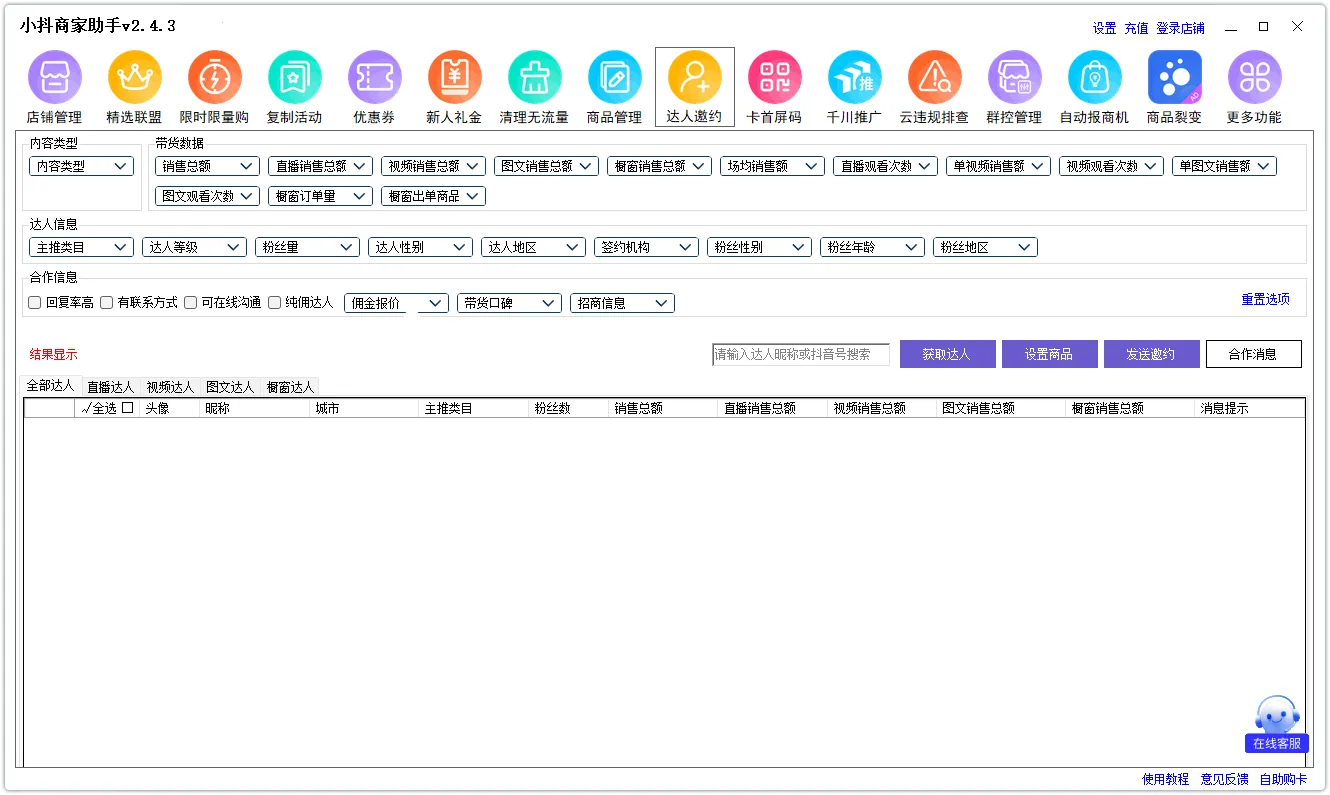Enable the 回复率高 checkbox
This screenshot has width=1330, height=795.
[35, 303]
